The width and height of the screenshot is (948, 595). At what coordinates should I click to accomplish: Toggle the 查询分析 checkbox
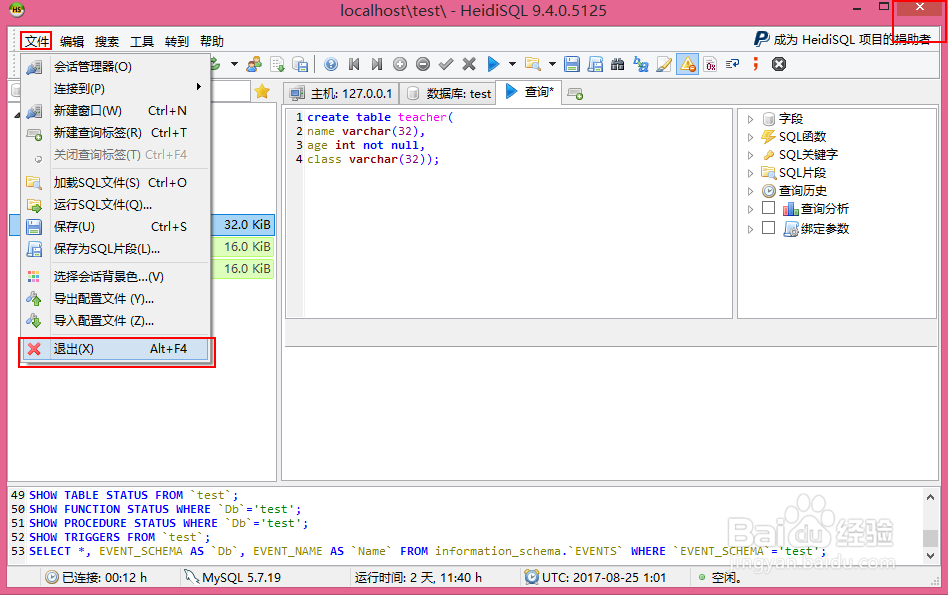point(768,208)
